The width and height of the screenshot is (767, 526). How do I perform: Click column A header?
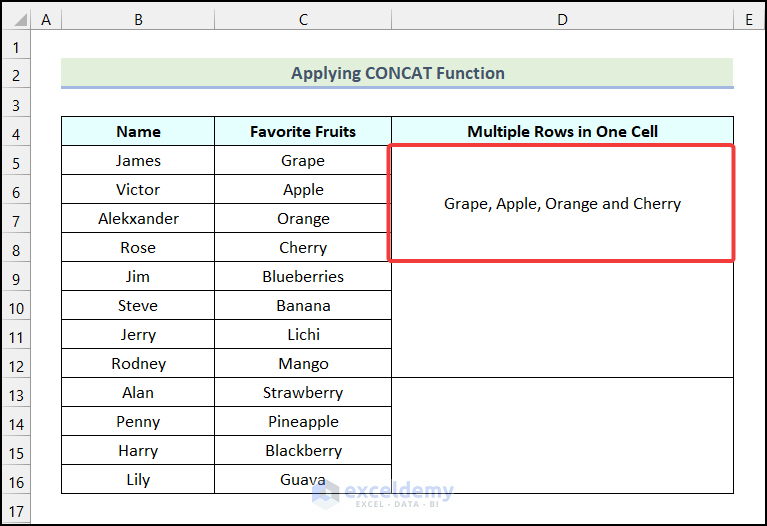coord(46,20)
